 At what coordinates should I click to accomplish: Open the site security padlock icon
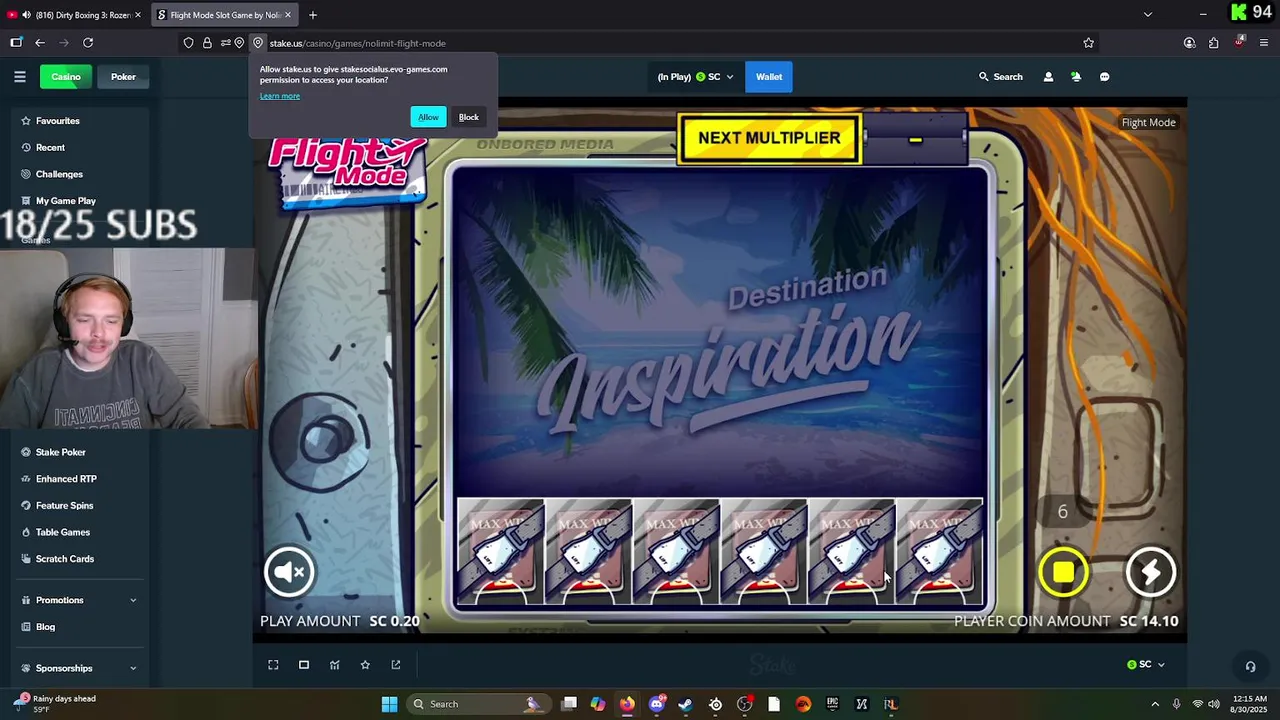[x=207, y=43]
